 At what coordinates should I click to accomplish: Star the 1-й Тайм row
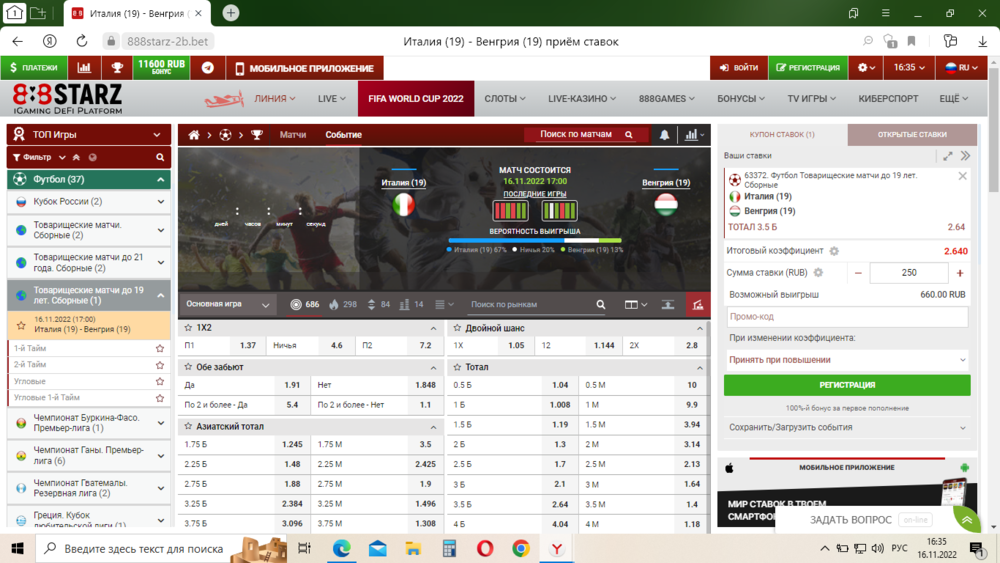[160, 349]
